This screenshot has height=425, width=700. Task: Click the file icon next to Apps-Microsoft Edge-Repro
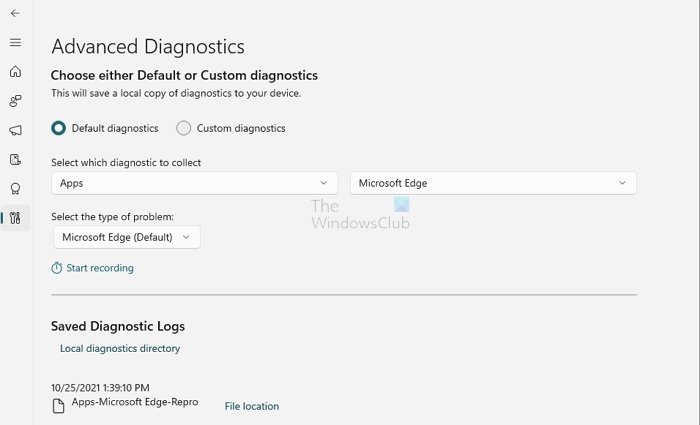(59, 405)
